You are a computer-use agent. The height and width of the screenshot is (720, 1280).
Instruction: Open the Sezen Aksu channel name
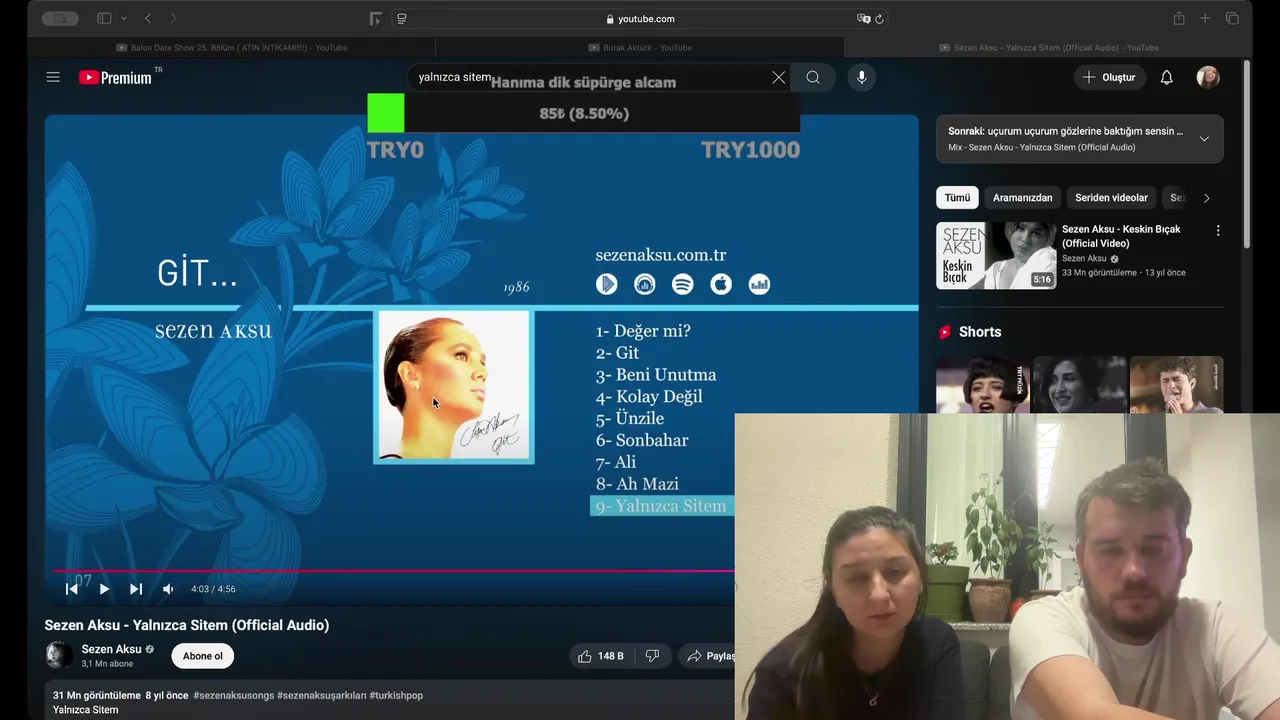pyautogui.click(x=111, y=649)
